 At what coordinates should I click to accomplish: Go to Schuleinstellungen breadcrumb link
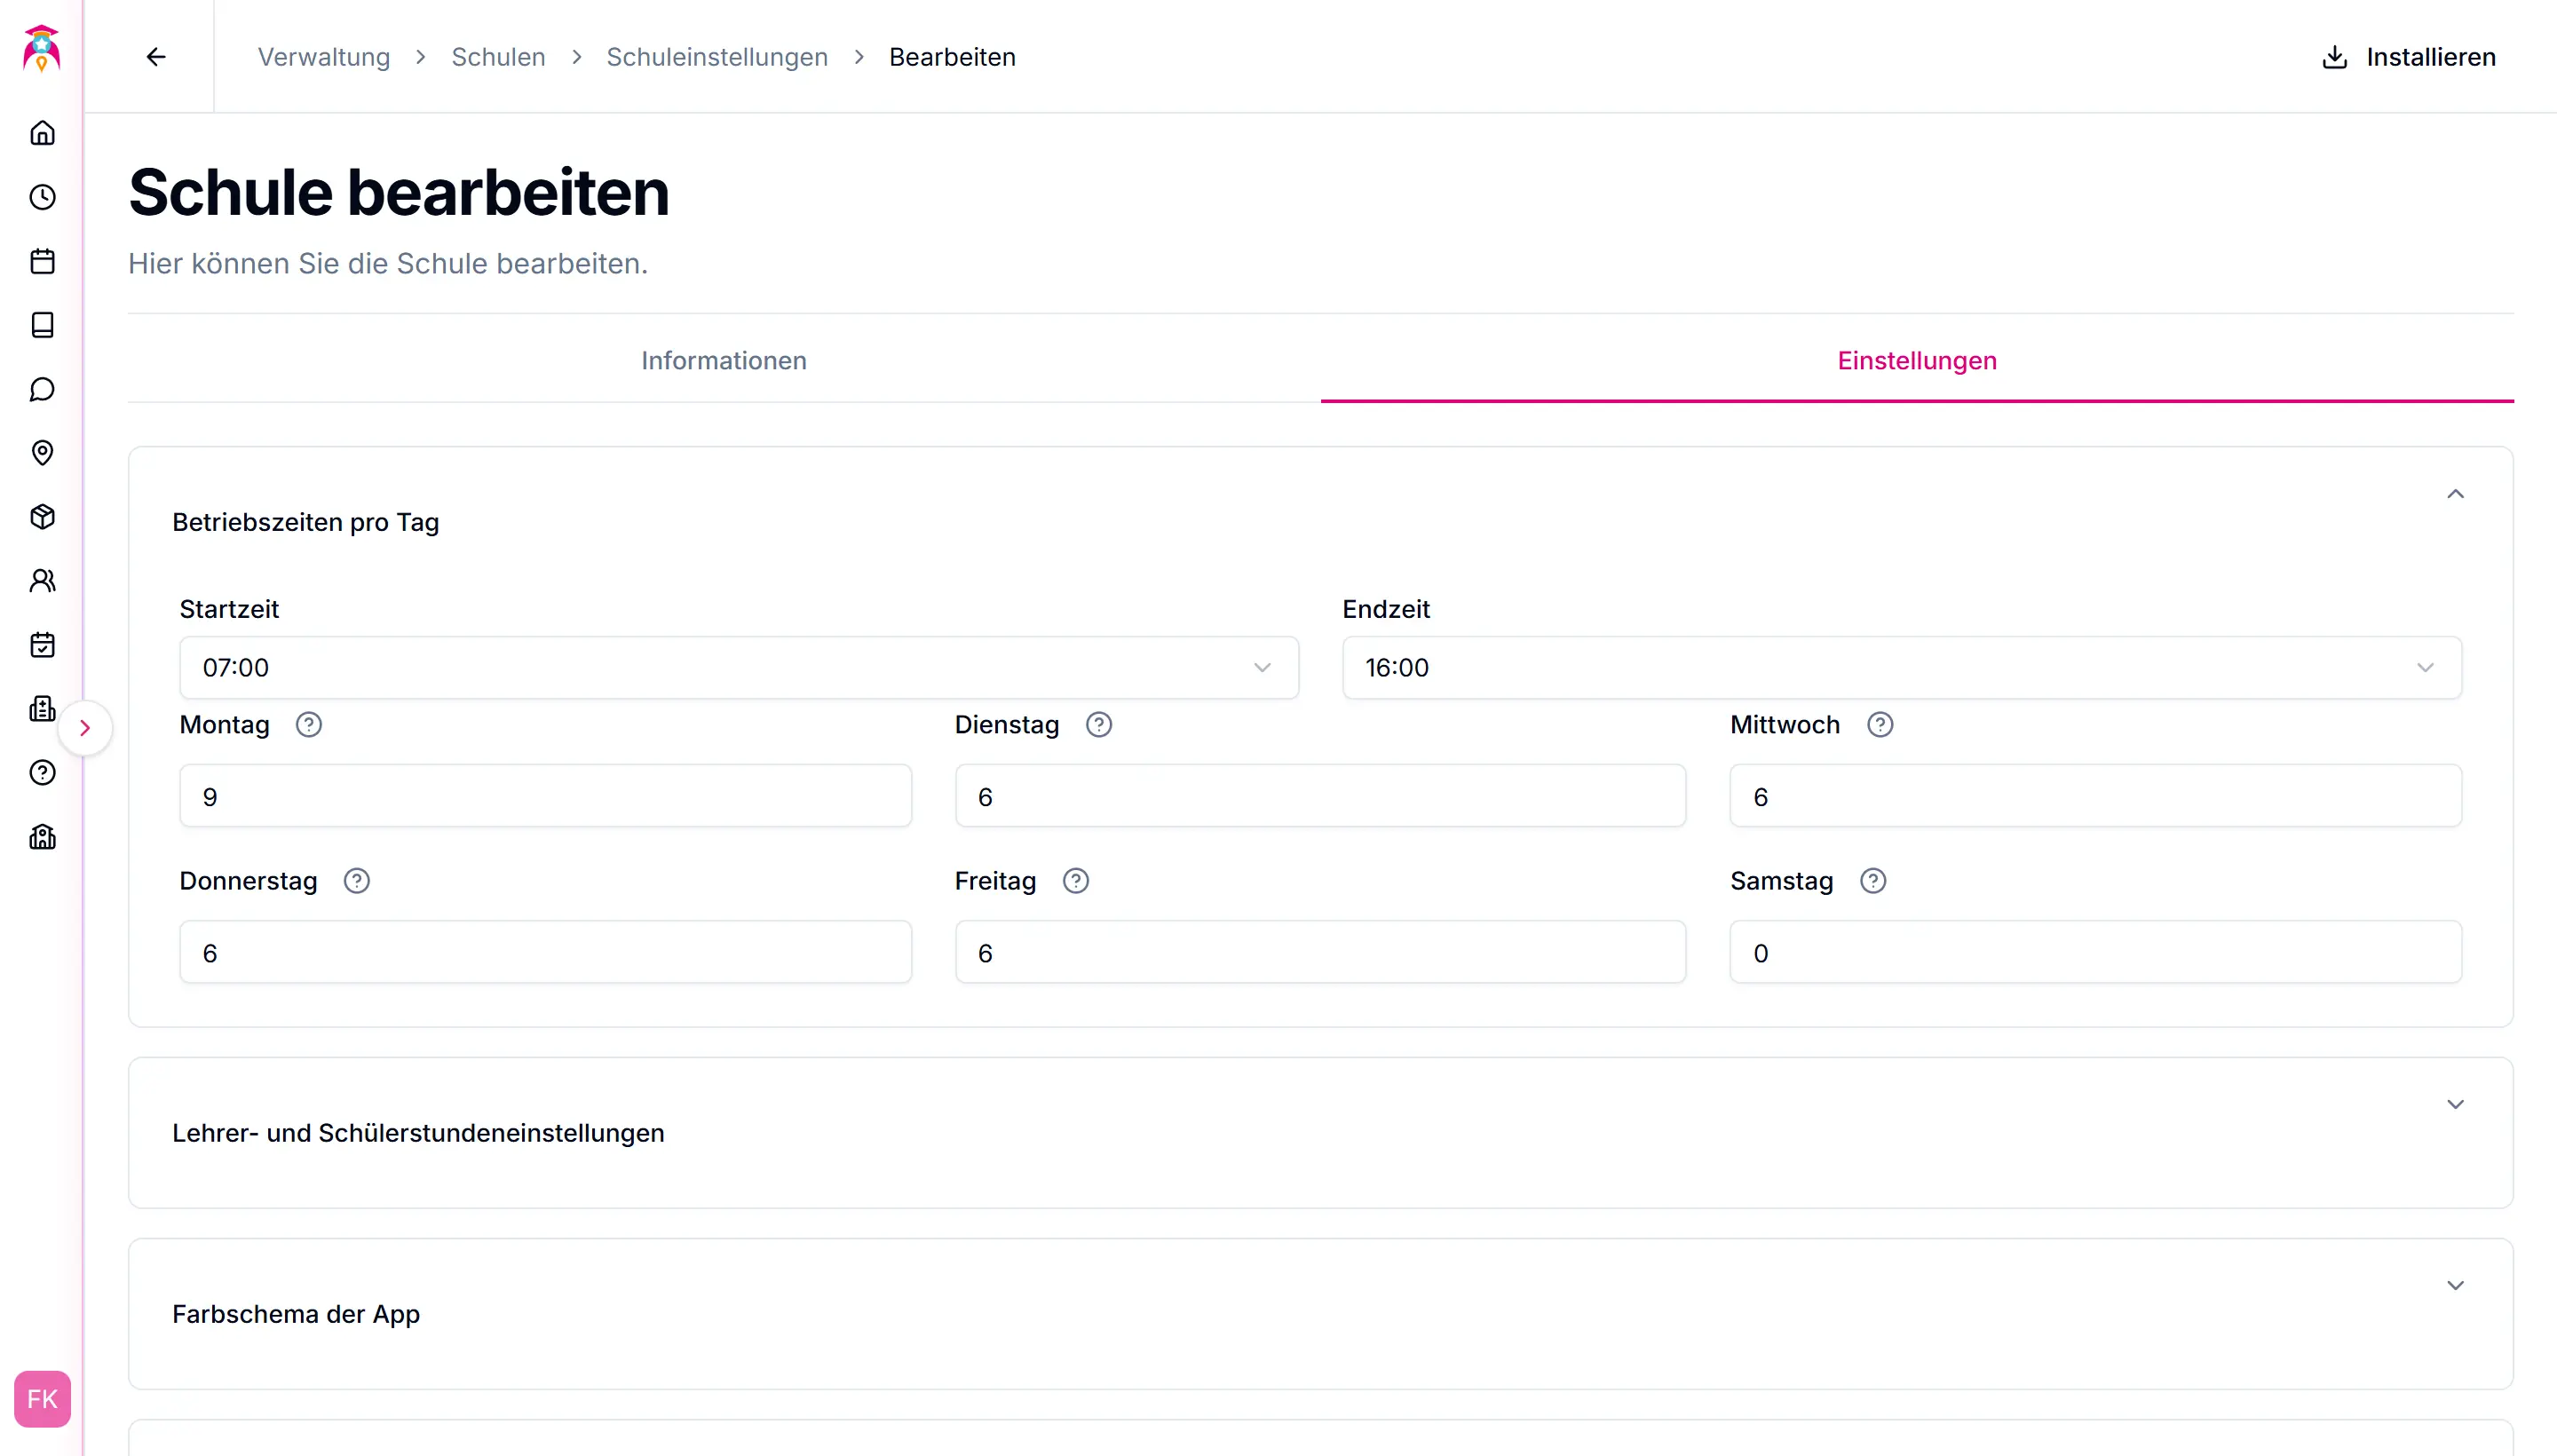pos(716,57)
